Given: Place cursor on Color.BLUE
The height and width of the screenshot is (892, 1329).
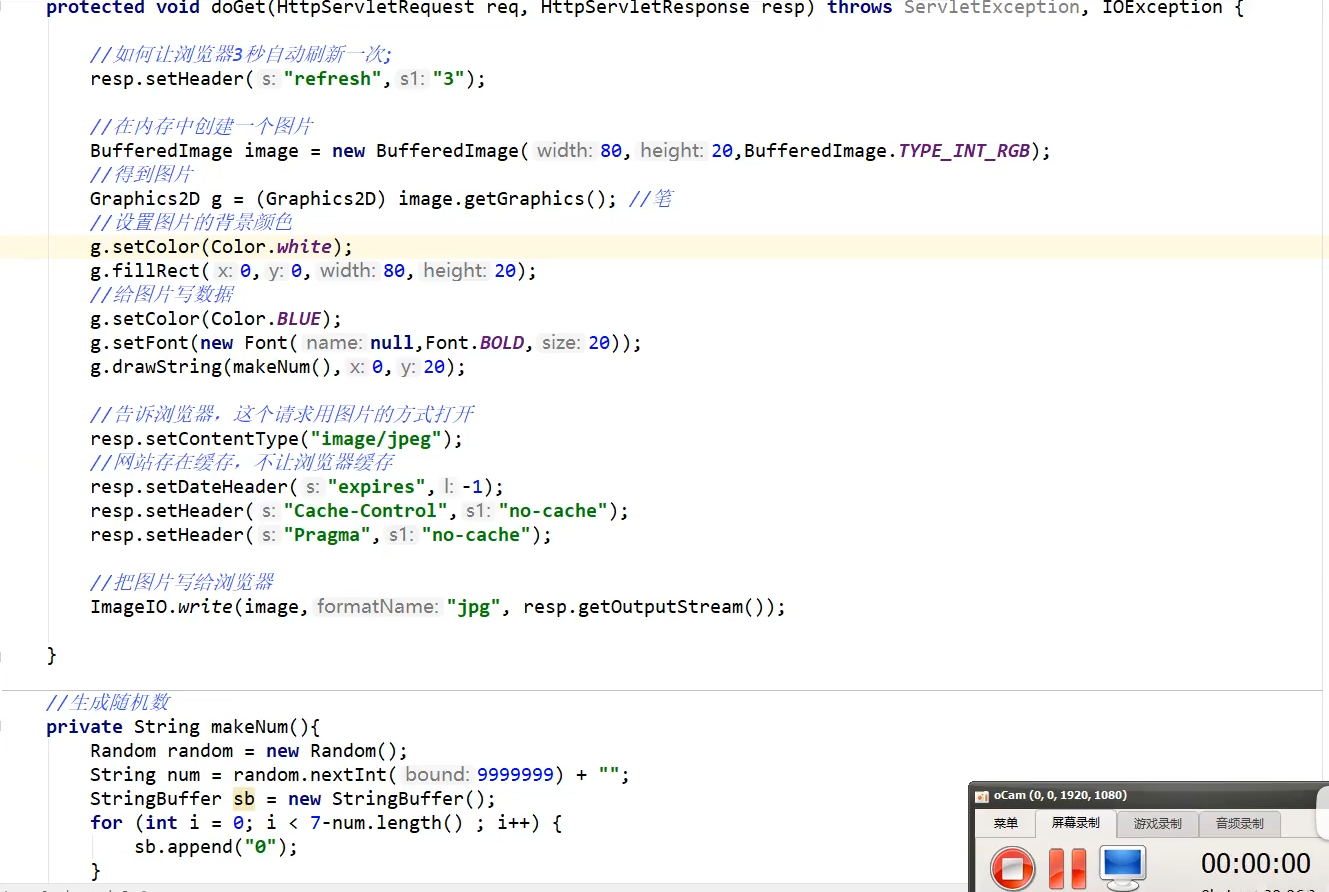Looking at the screenshot, I should click(266, 319).
